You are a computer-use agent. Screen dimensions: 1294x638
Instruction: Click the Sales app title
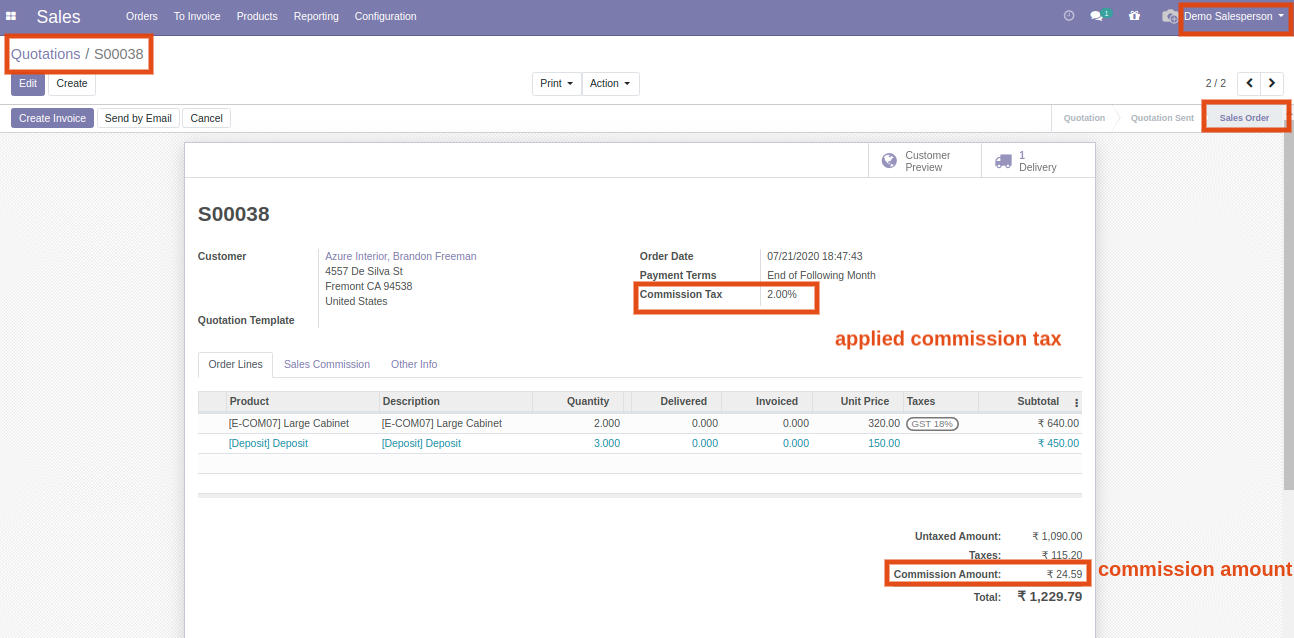pyautogui.click(x=59, y=17)
